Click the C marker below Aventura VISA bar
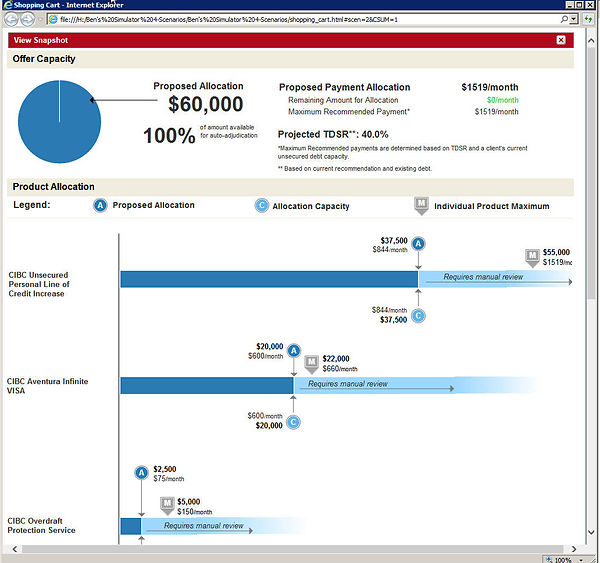Viewport: 600px width, 563px height. [x=293, y=422]
